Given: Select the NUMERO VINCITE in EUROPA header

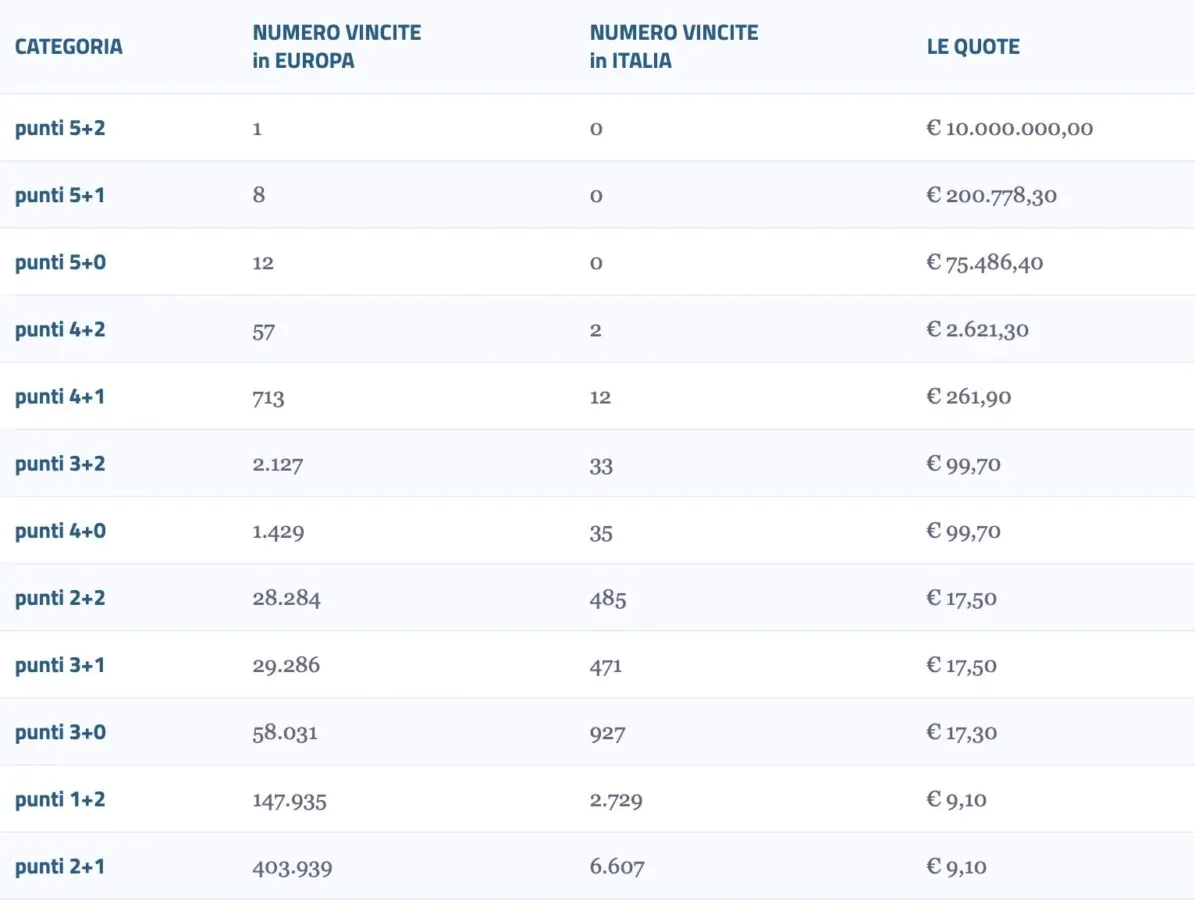Looking at the screenshot, I should [337, 46].
